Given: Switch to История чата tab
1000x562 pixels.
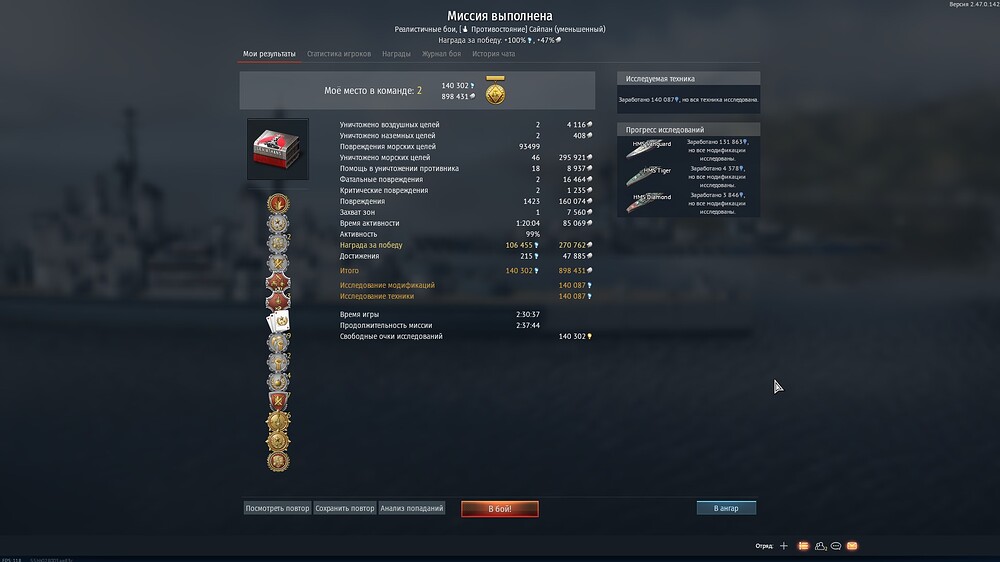Looking at the screenshot, I should [x=494, y=54].
